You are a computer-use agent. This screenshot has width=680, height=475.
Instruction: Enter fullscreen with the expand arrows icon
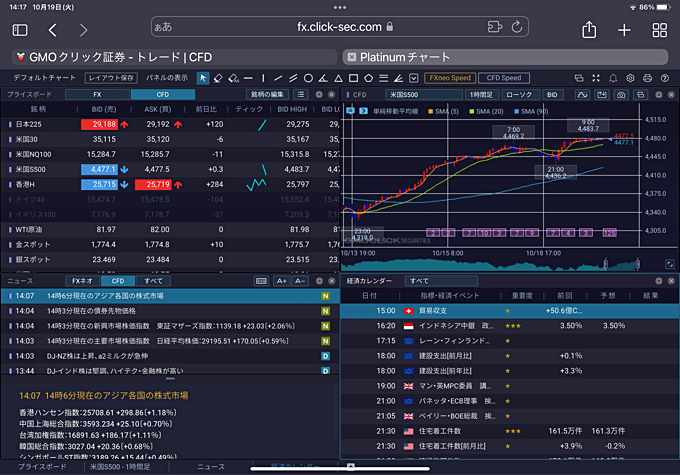coord(596,78)
